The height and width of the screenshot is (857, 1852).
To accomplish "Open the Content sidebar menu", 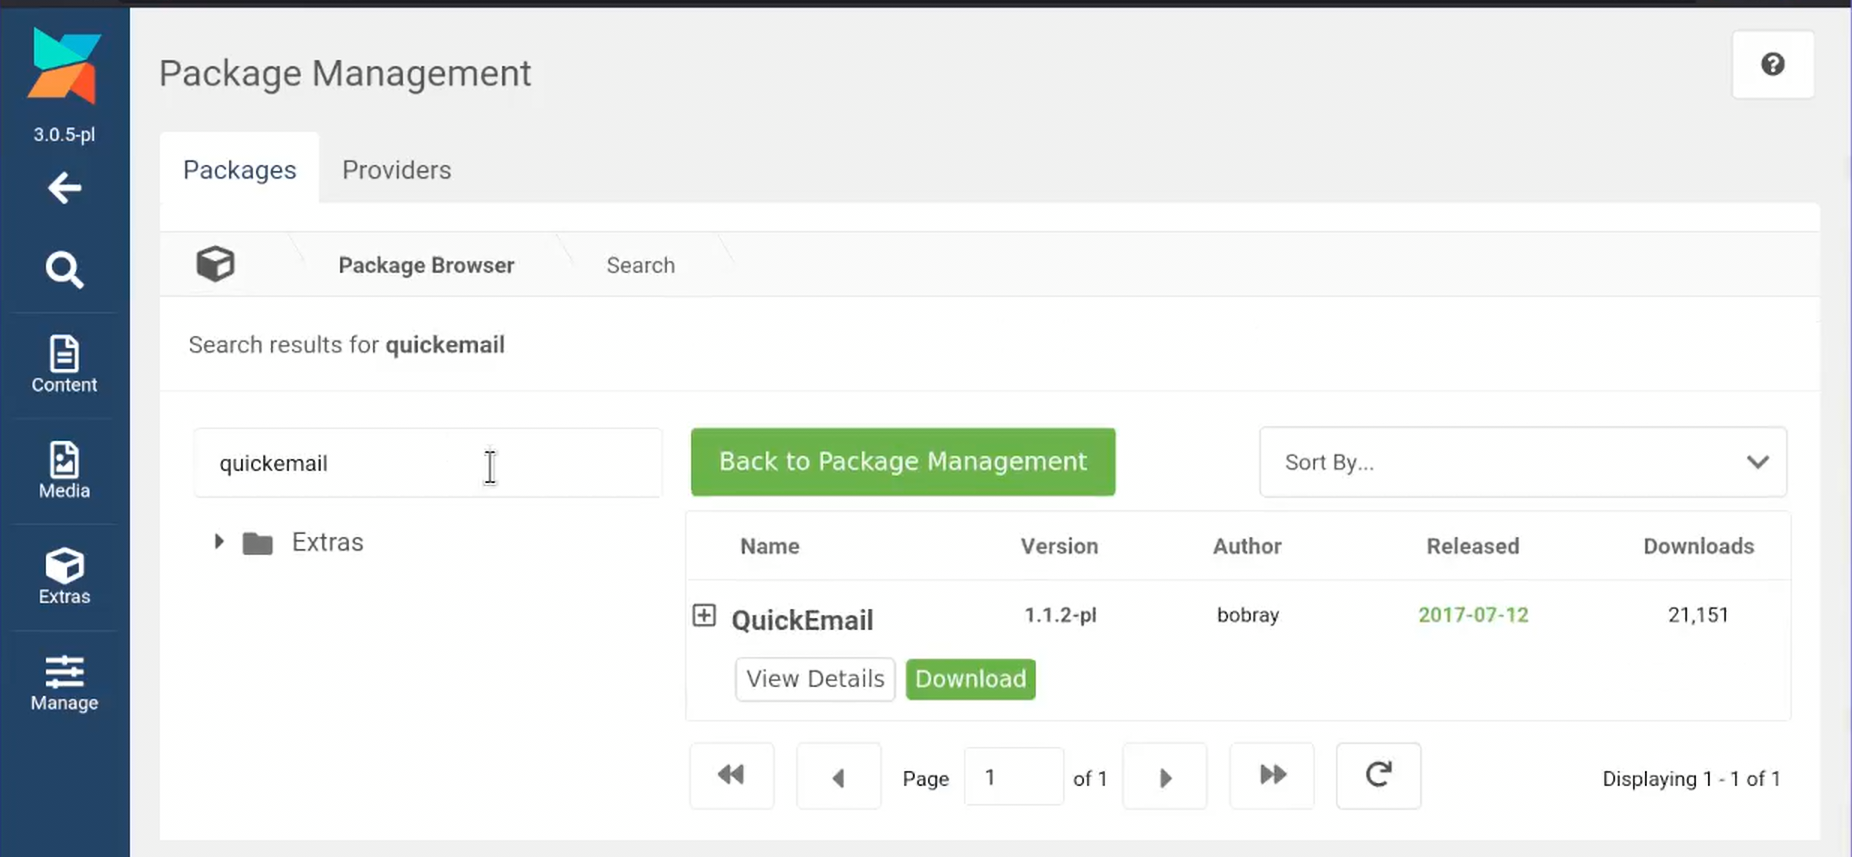I will 64,364.
